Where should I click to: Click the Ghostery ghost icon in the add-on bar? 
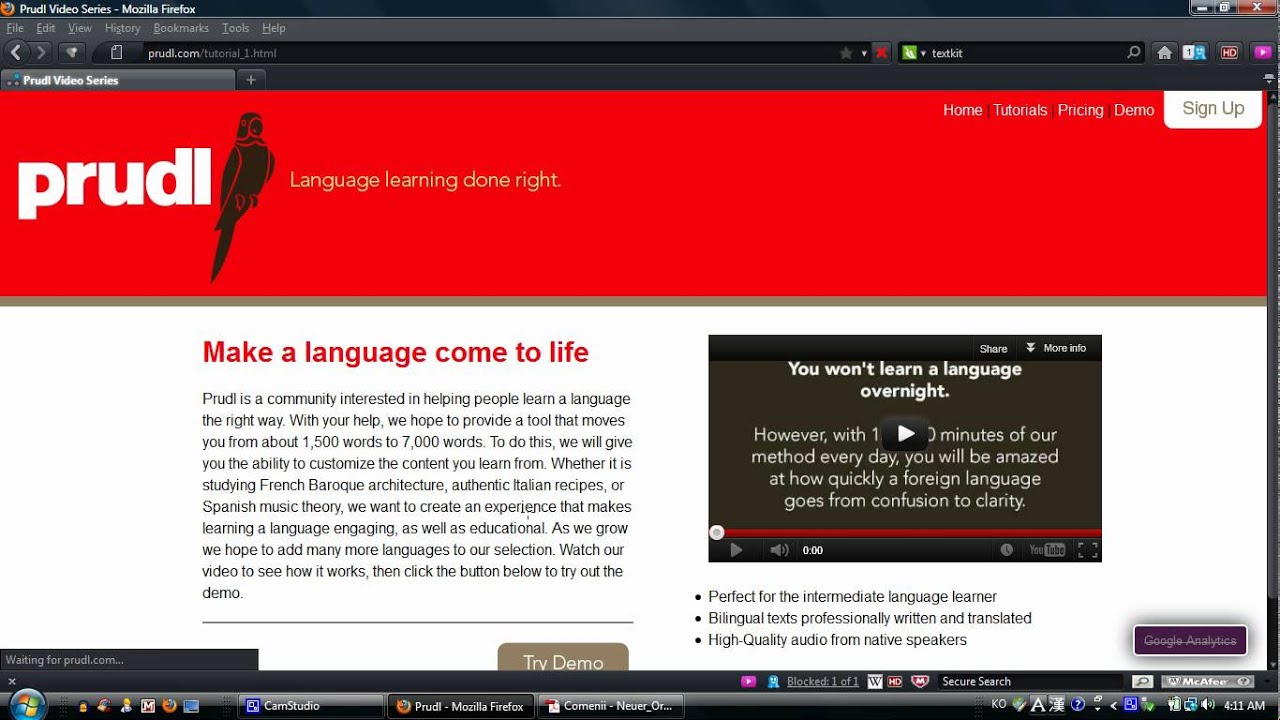click(x=773, y=681)
